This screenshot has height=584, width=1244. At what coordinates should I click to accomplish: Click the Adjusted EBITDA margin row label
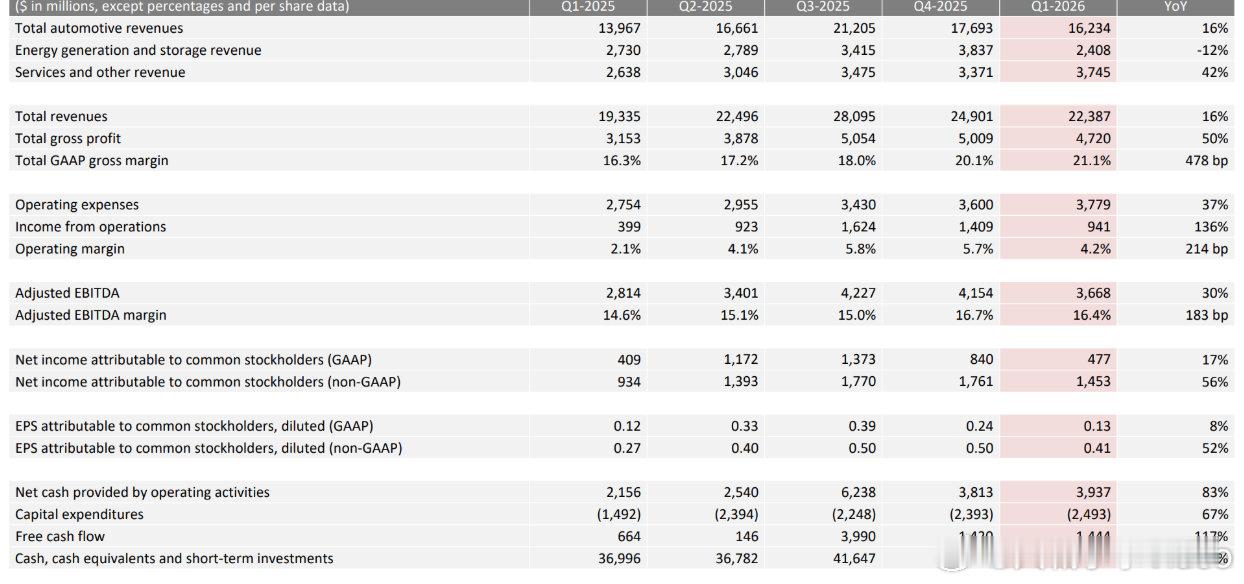coord(91,315)
